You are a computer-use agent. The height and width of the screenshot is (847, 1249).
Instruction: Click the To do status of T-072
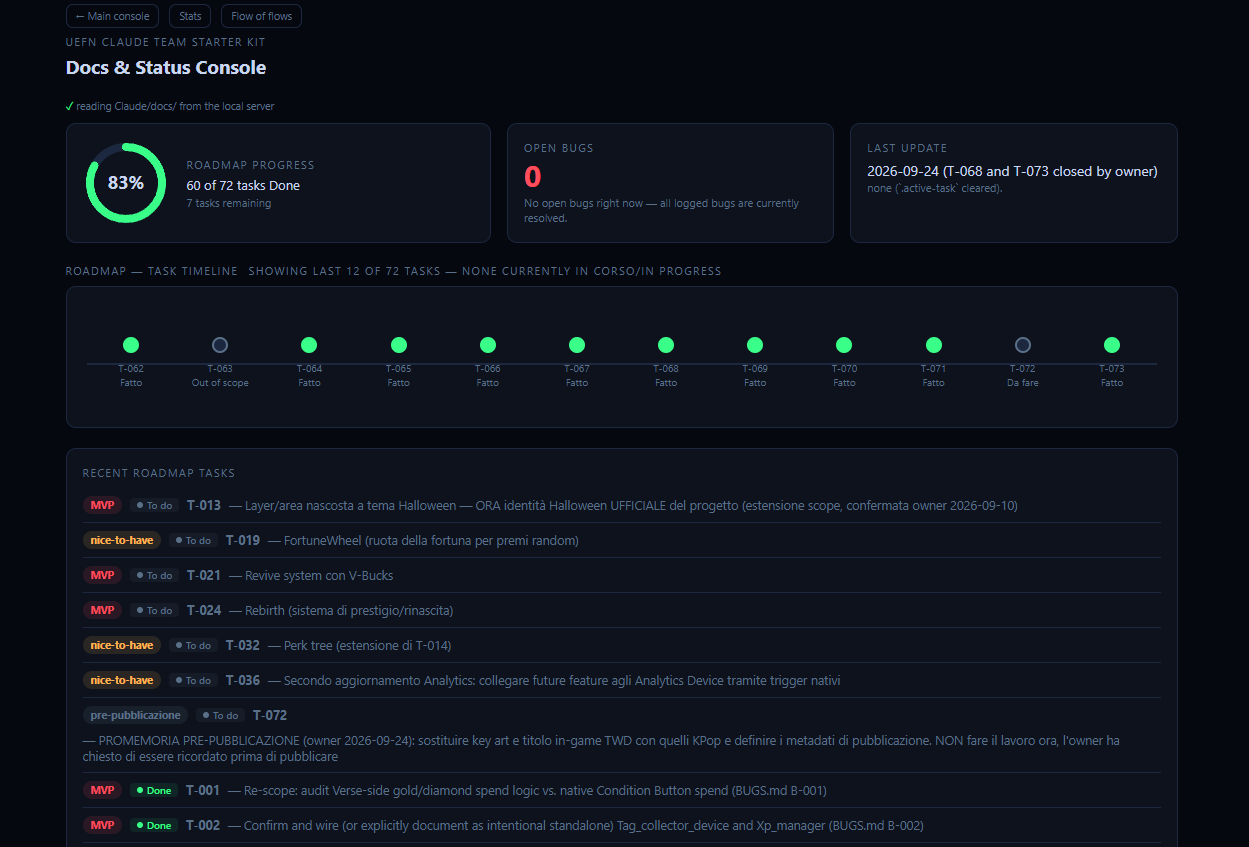[x=220, y=715]
